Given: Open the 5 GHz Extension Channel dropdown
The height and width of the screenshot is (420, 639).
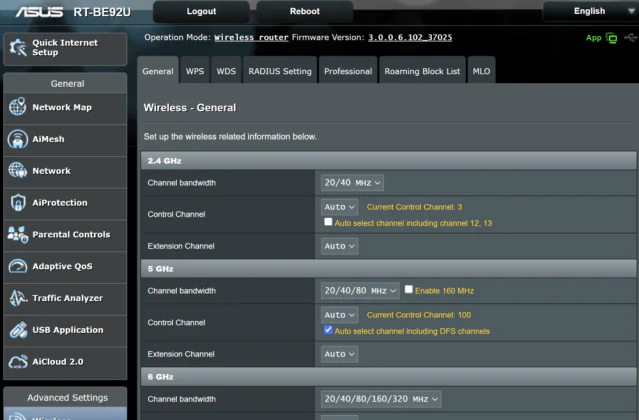Looking at the screenshot, I should pos(339,354).
